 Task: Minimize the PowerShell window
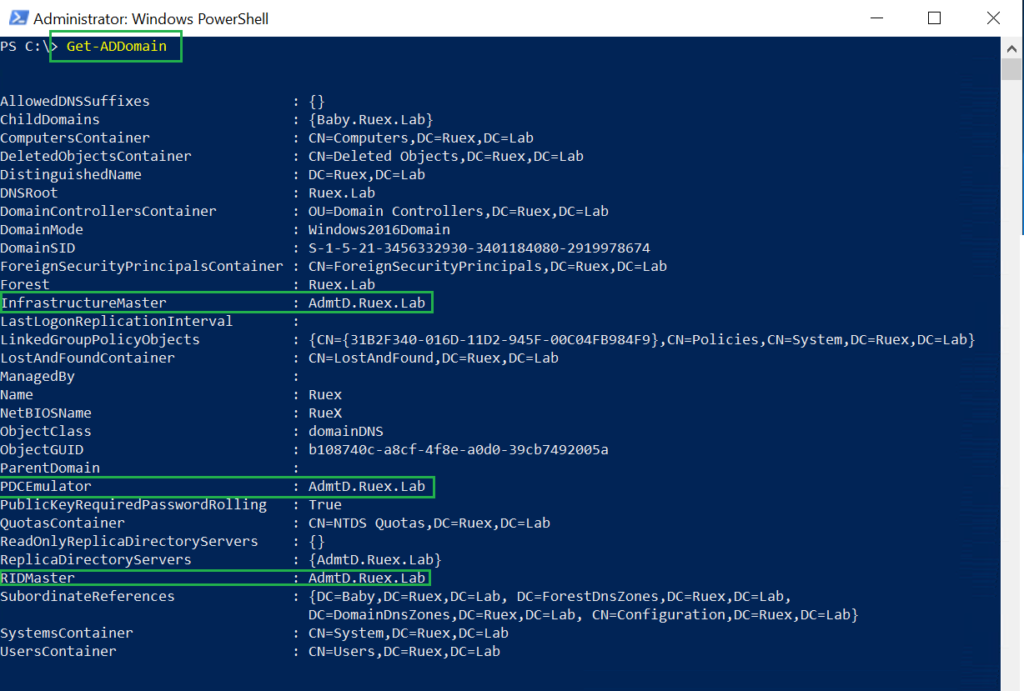[876, 18]
